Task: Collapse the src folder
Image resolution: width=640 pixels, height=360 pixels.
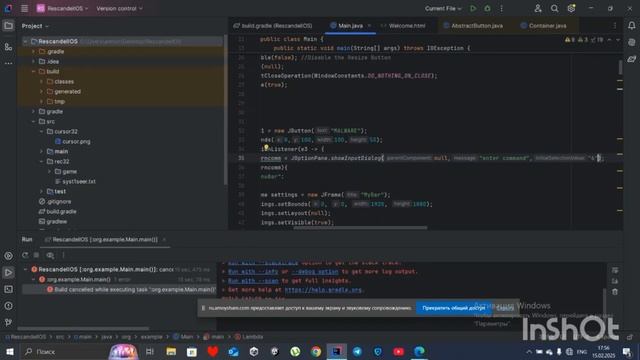Action: pos(33,121)
